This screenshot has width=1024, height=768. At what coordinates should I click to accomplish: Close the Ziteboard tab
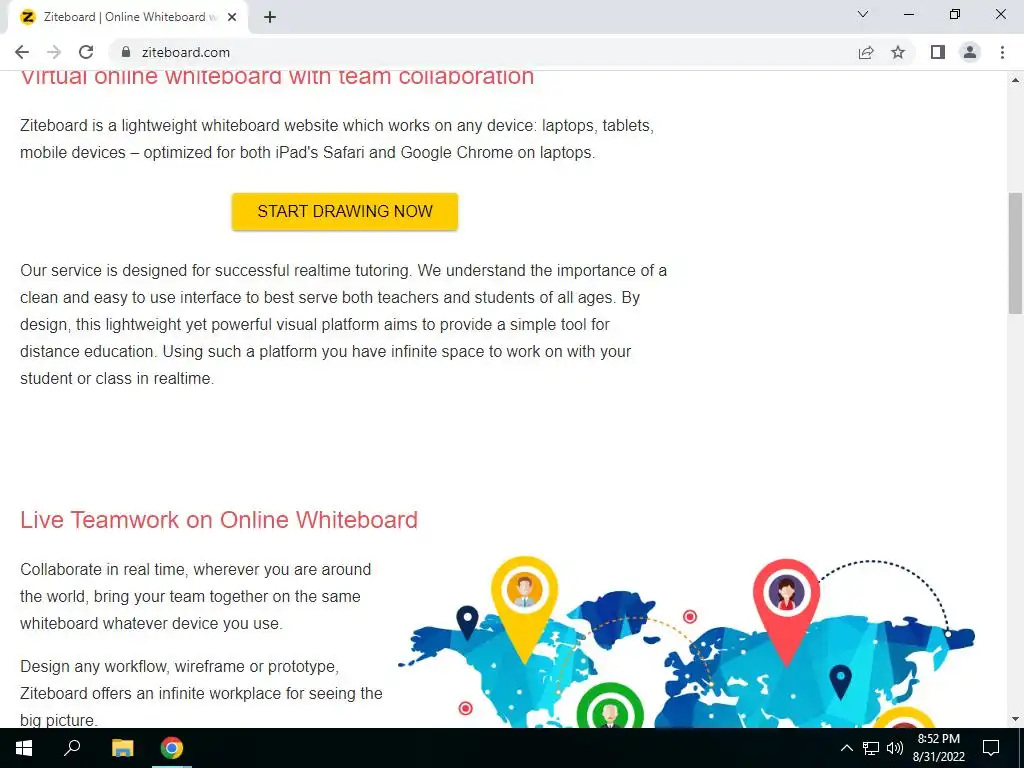pos(232,17)
